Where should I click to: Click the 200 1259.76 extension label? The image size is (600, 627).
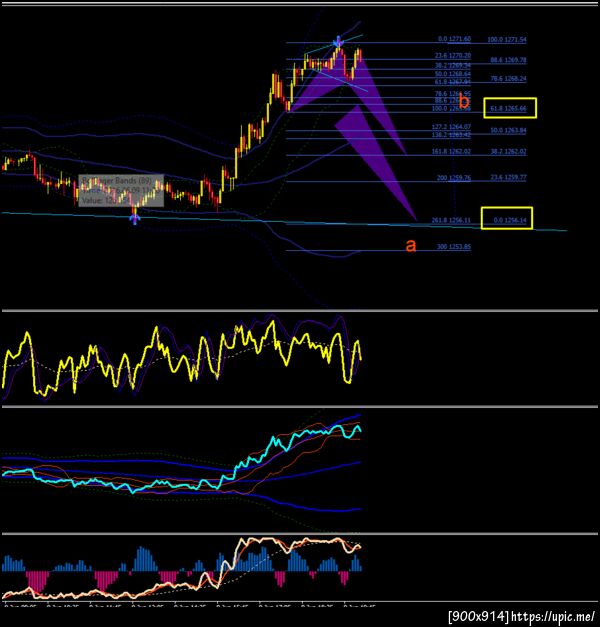(454, 177)
